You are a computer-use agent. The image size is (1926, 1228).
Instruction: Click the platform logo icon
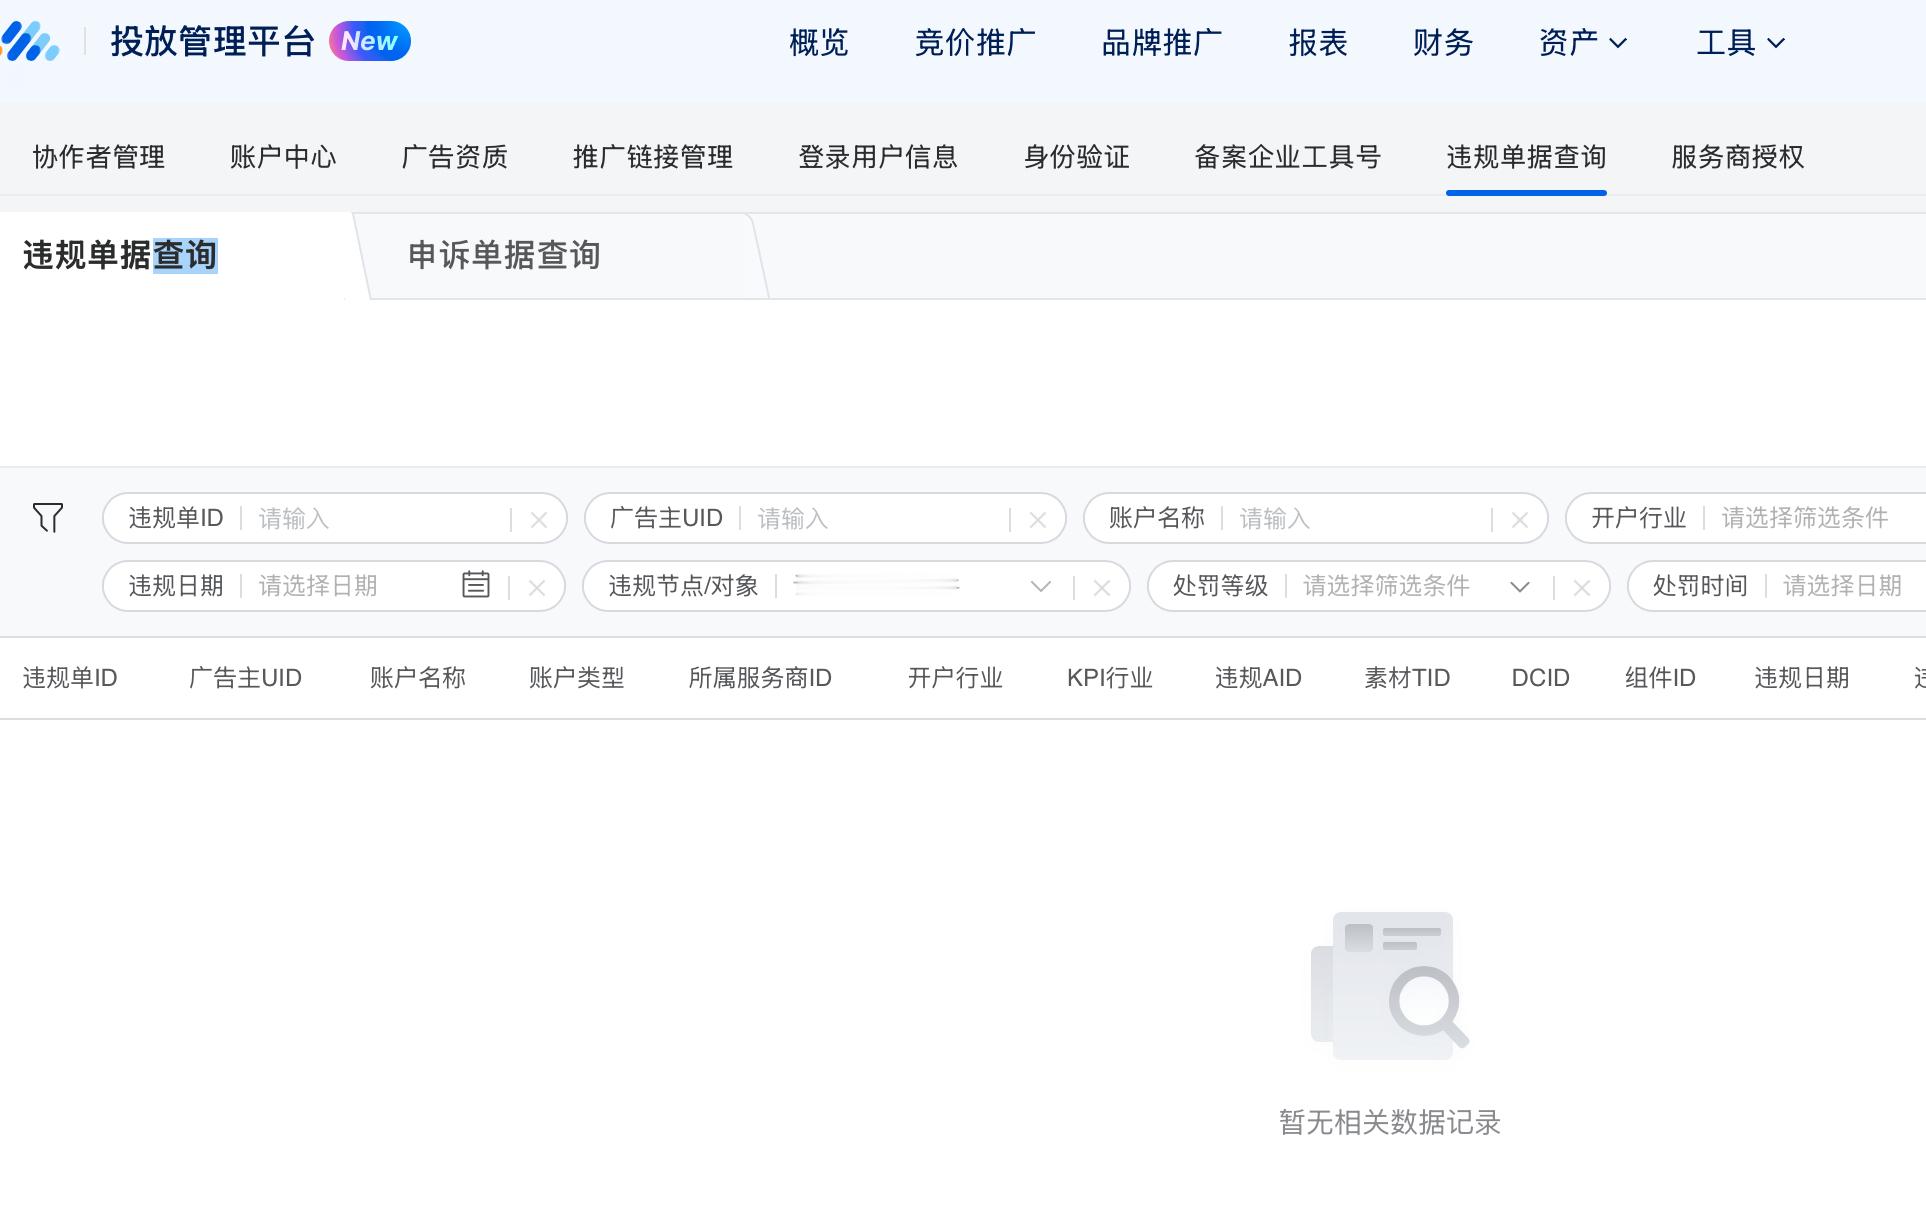[30, 42]
